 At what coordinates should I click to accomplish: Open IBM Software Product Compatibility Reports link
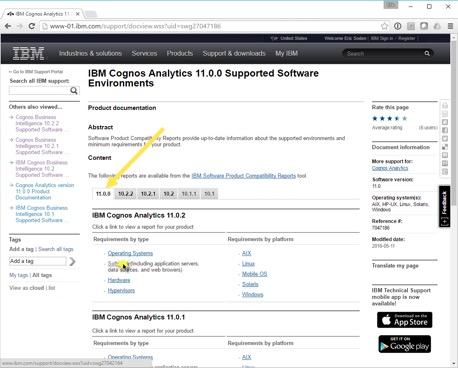click(x=244, y=176)
